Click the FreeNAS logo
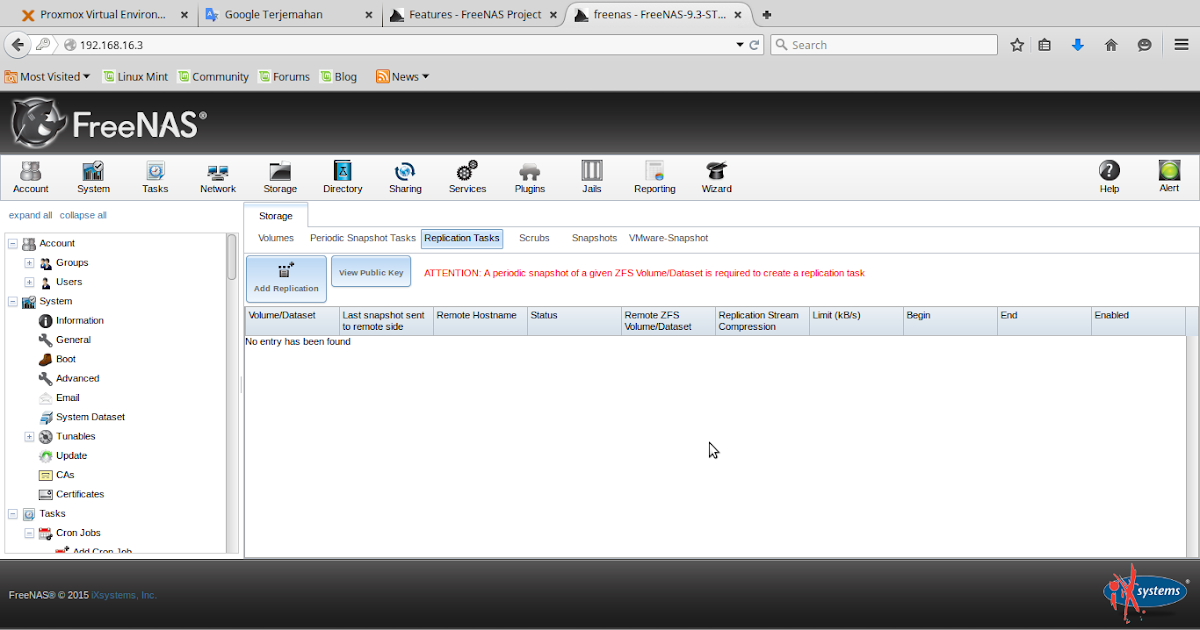Image resolution: width=1200 pixels, height=630 pixels. (108, 123)
